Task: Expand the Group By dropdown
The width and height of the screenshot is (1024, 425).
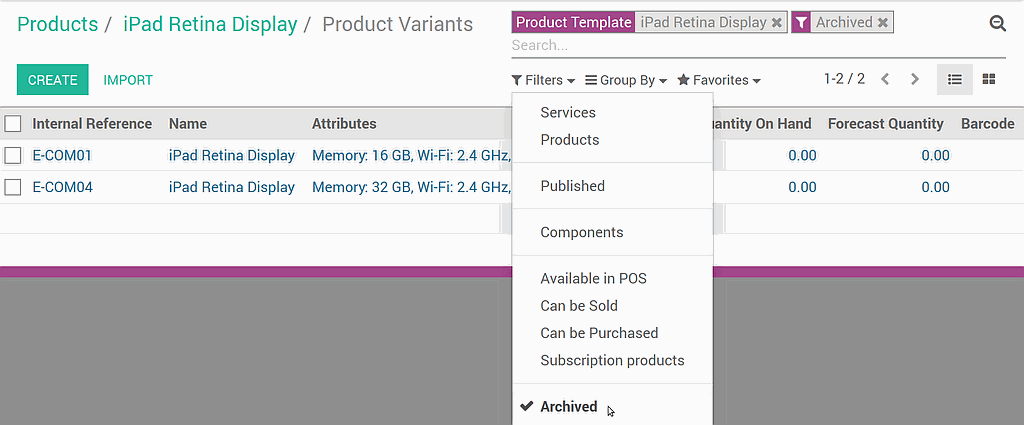Action: 626,80
